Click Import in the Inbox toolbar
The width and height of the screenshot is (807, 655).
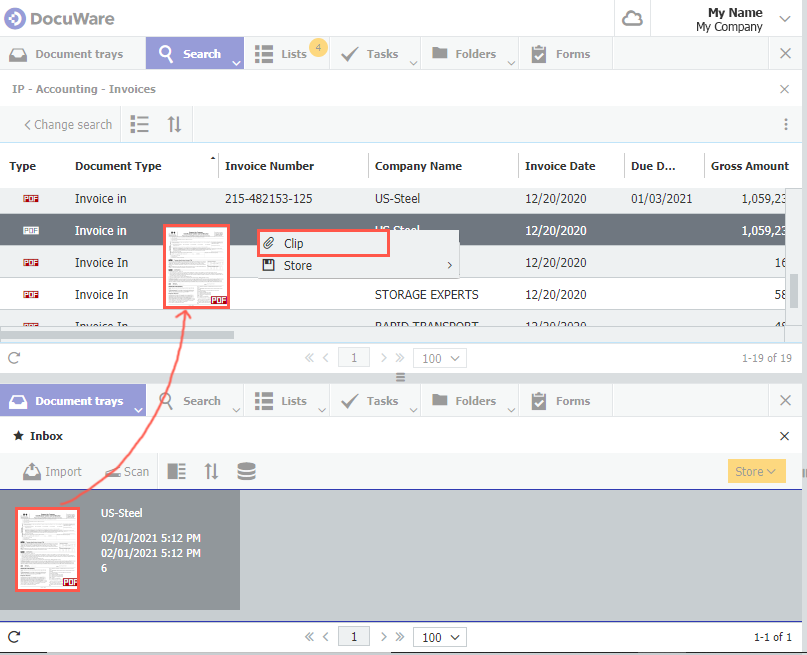[x=53, y=471]
